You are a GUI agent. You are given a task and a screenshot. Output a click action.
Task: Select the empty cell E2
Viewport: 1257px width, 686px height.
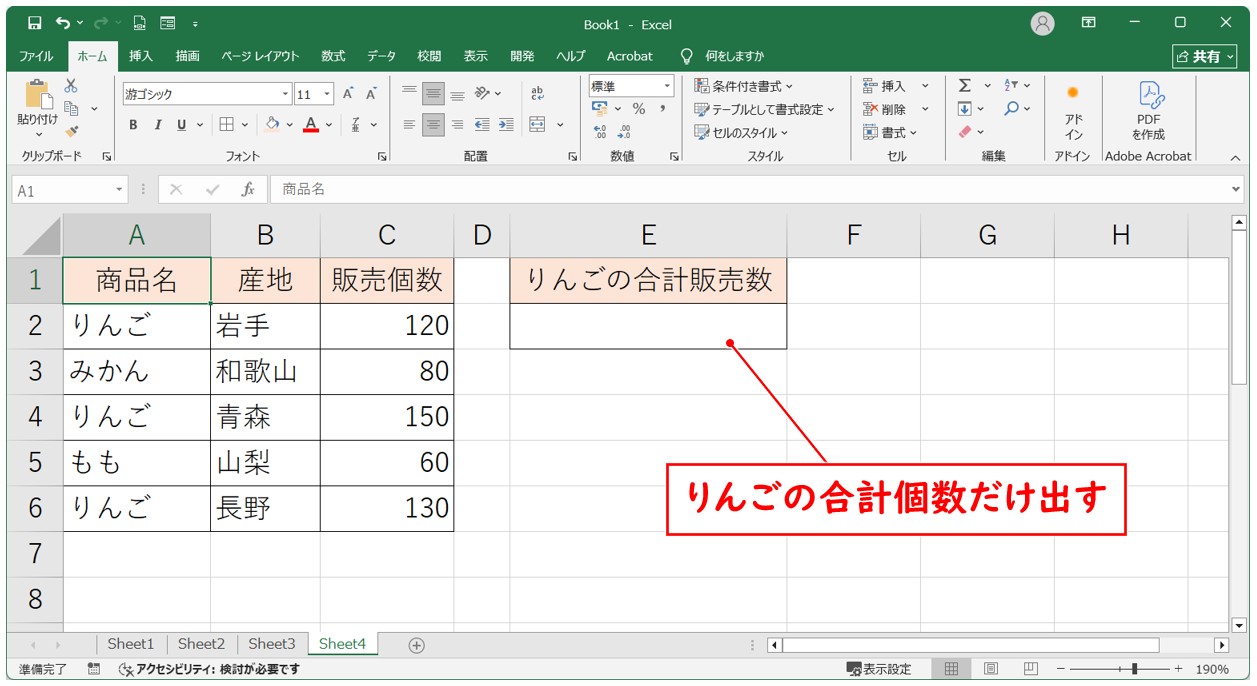647,326
